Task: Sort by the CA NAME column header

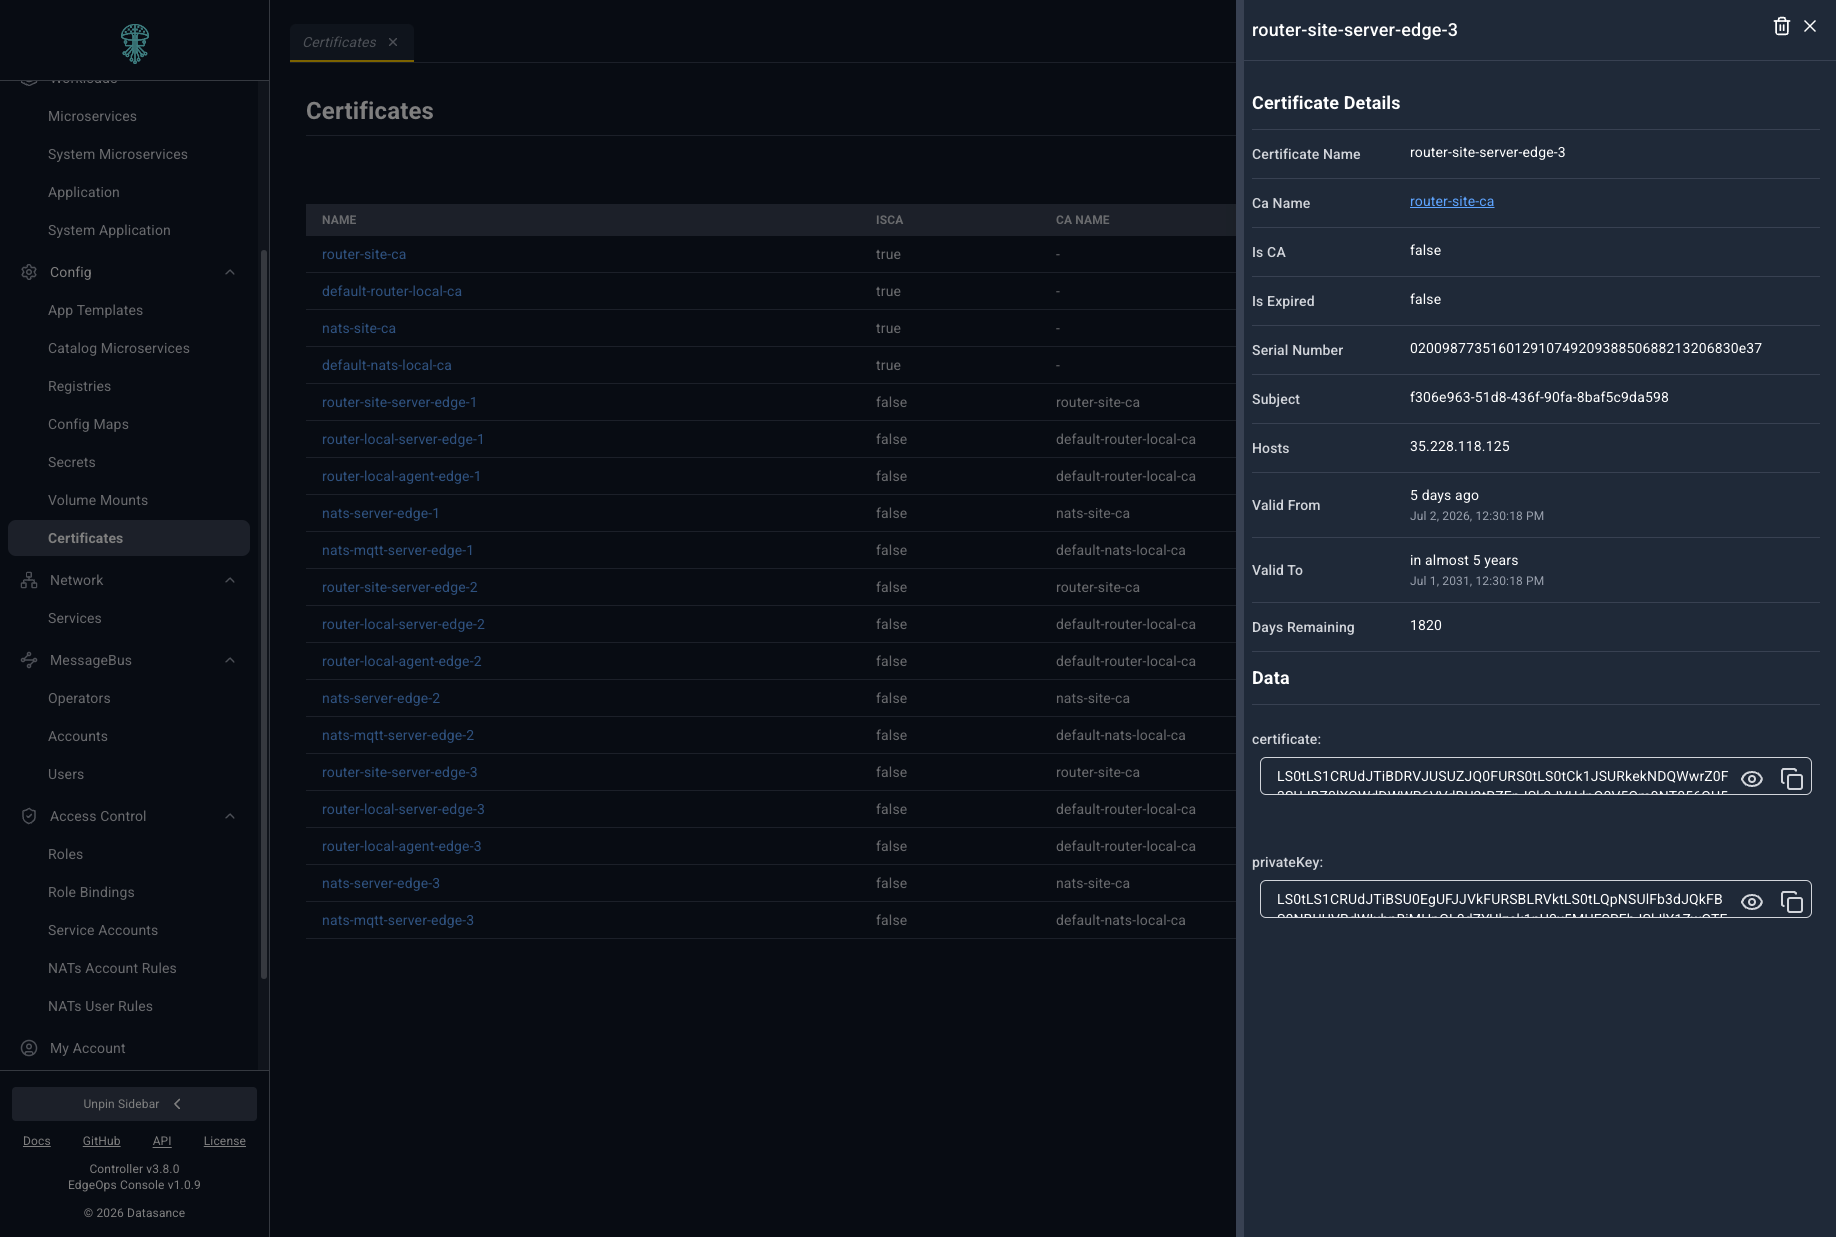Action: pyautogui.click(x=1082, y=220)
